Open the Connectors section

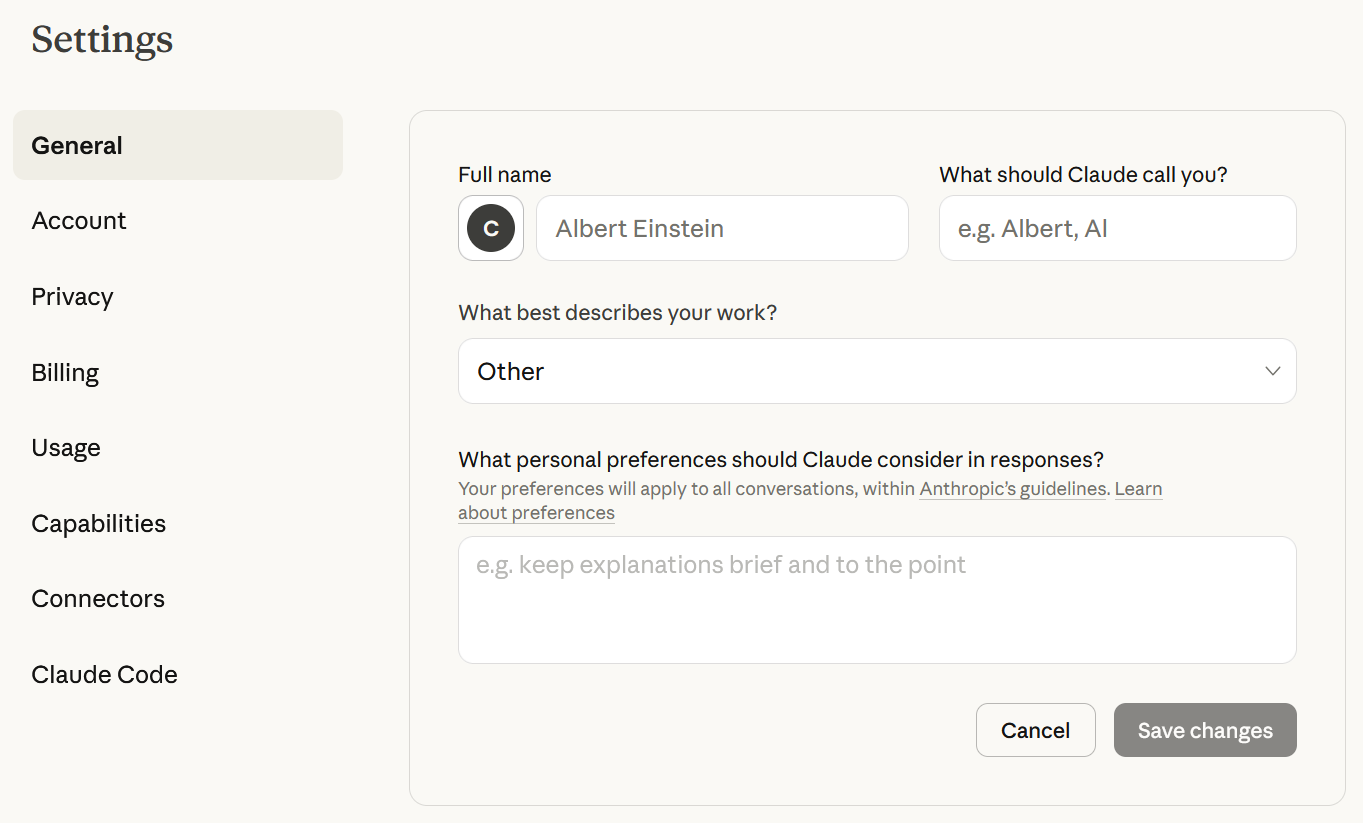(98, 599)
